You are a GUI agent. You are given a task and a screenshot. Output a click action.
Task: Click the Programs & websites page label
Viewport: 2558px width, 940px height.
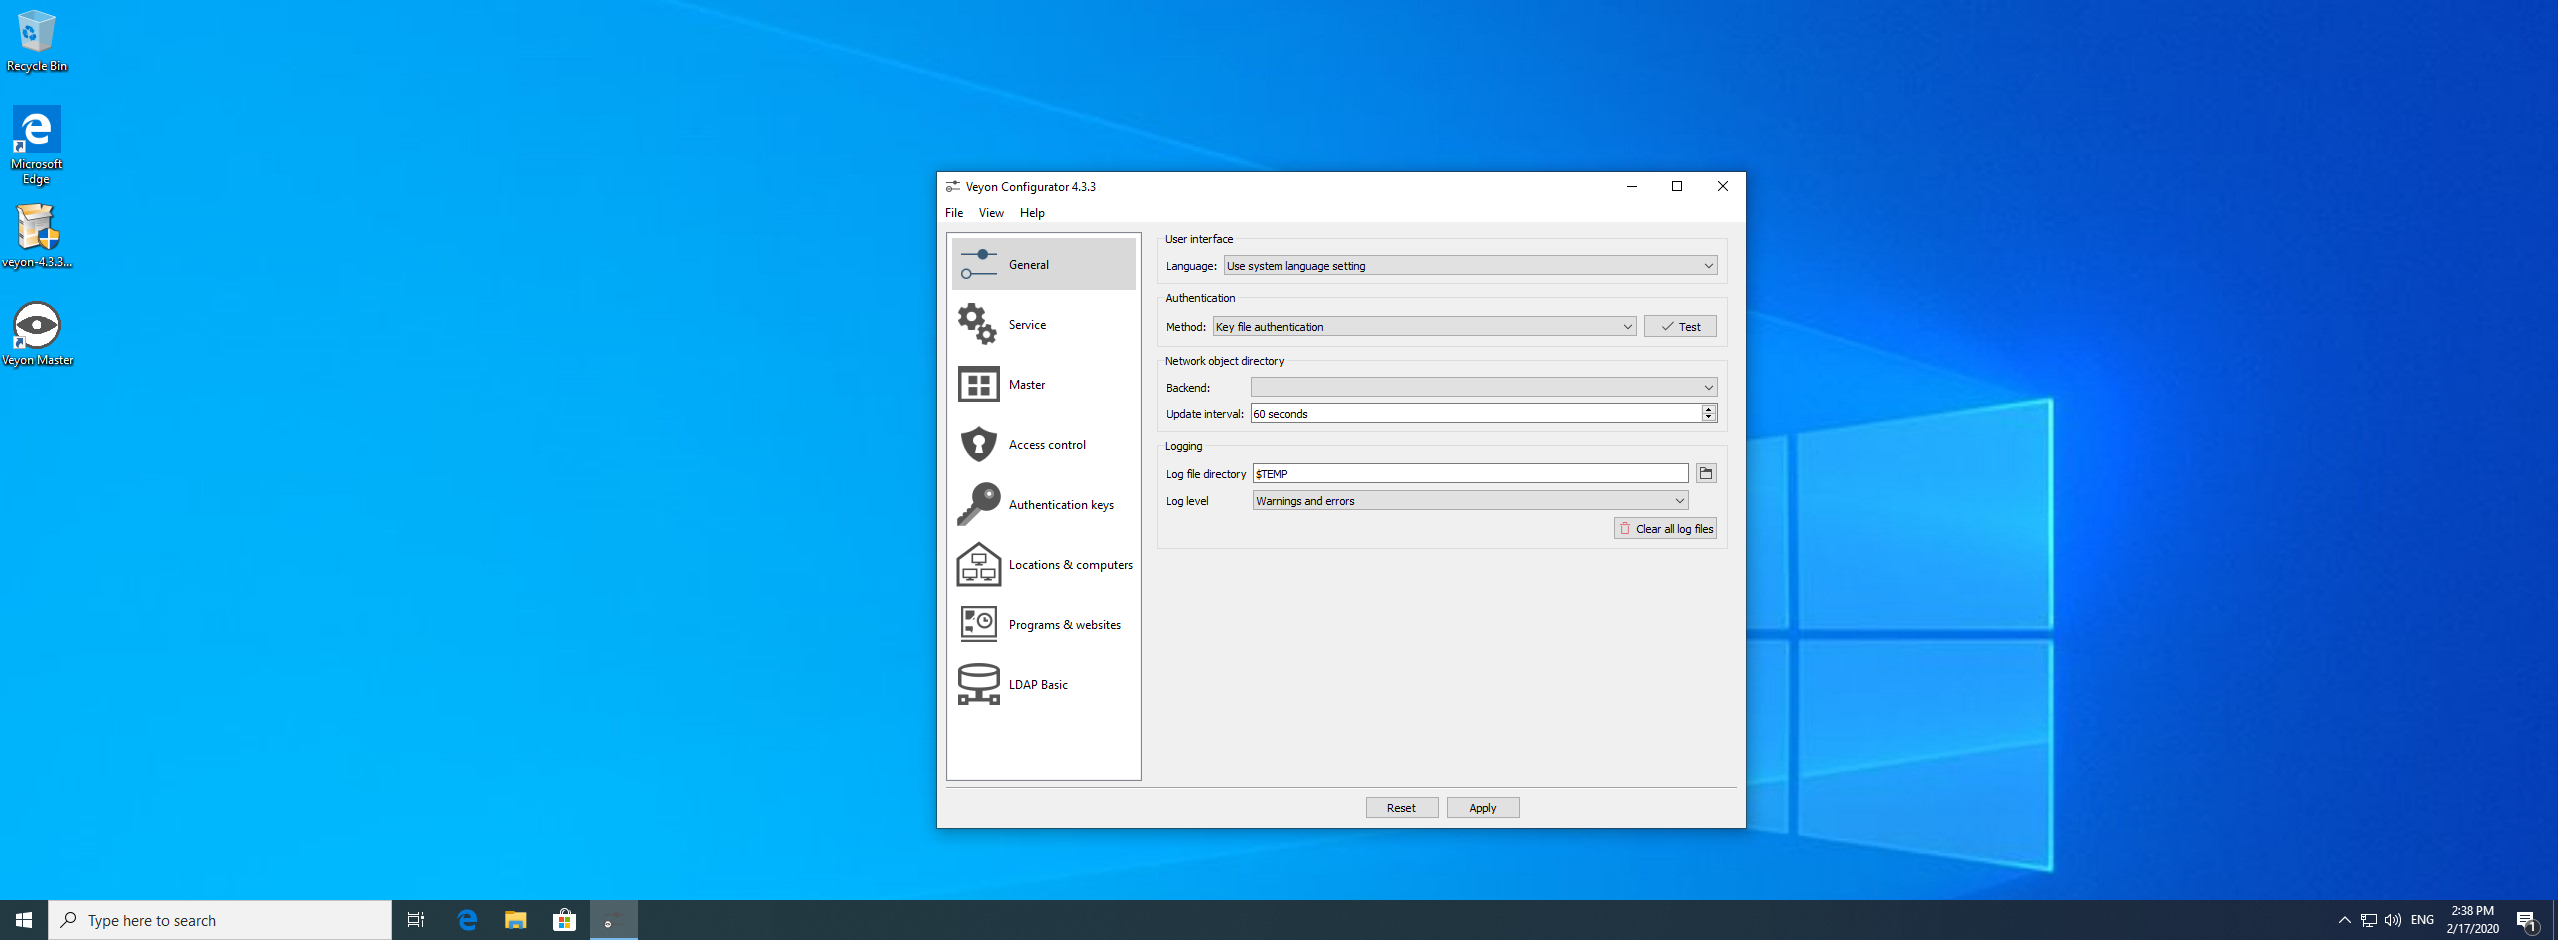(1065, 624)
